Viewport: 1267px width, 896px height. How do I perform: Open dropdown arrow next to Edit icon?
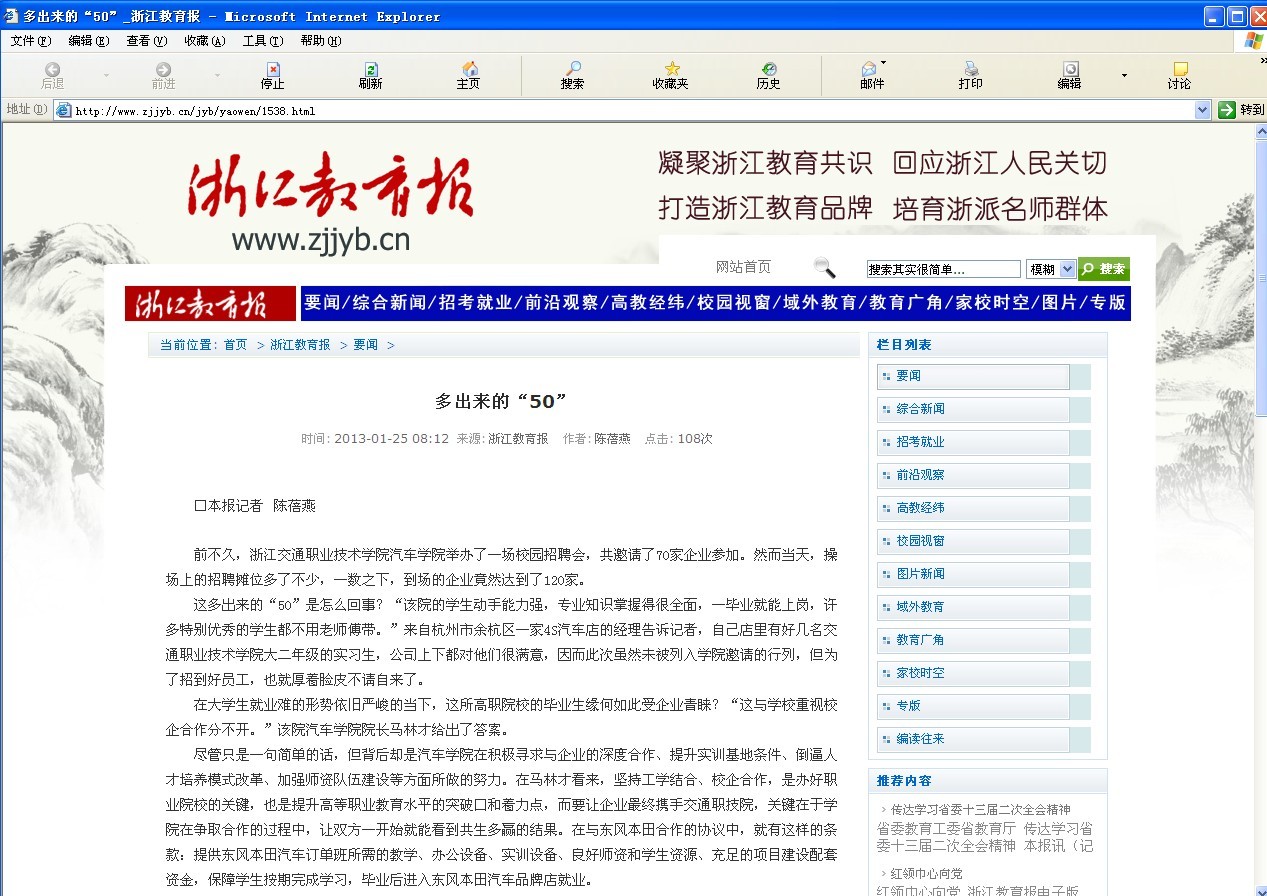pos(1124,75)
